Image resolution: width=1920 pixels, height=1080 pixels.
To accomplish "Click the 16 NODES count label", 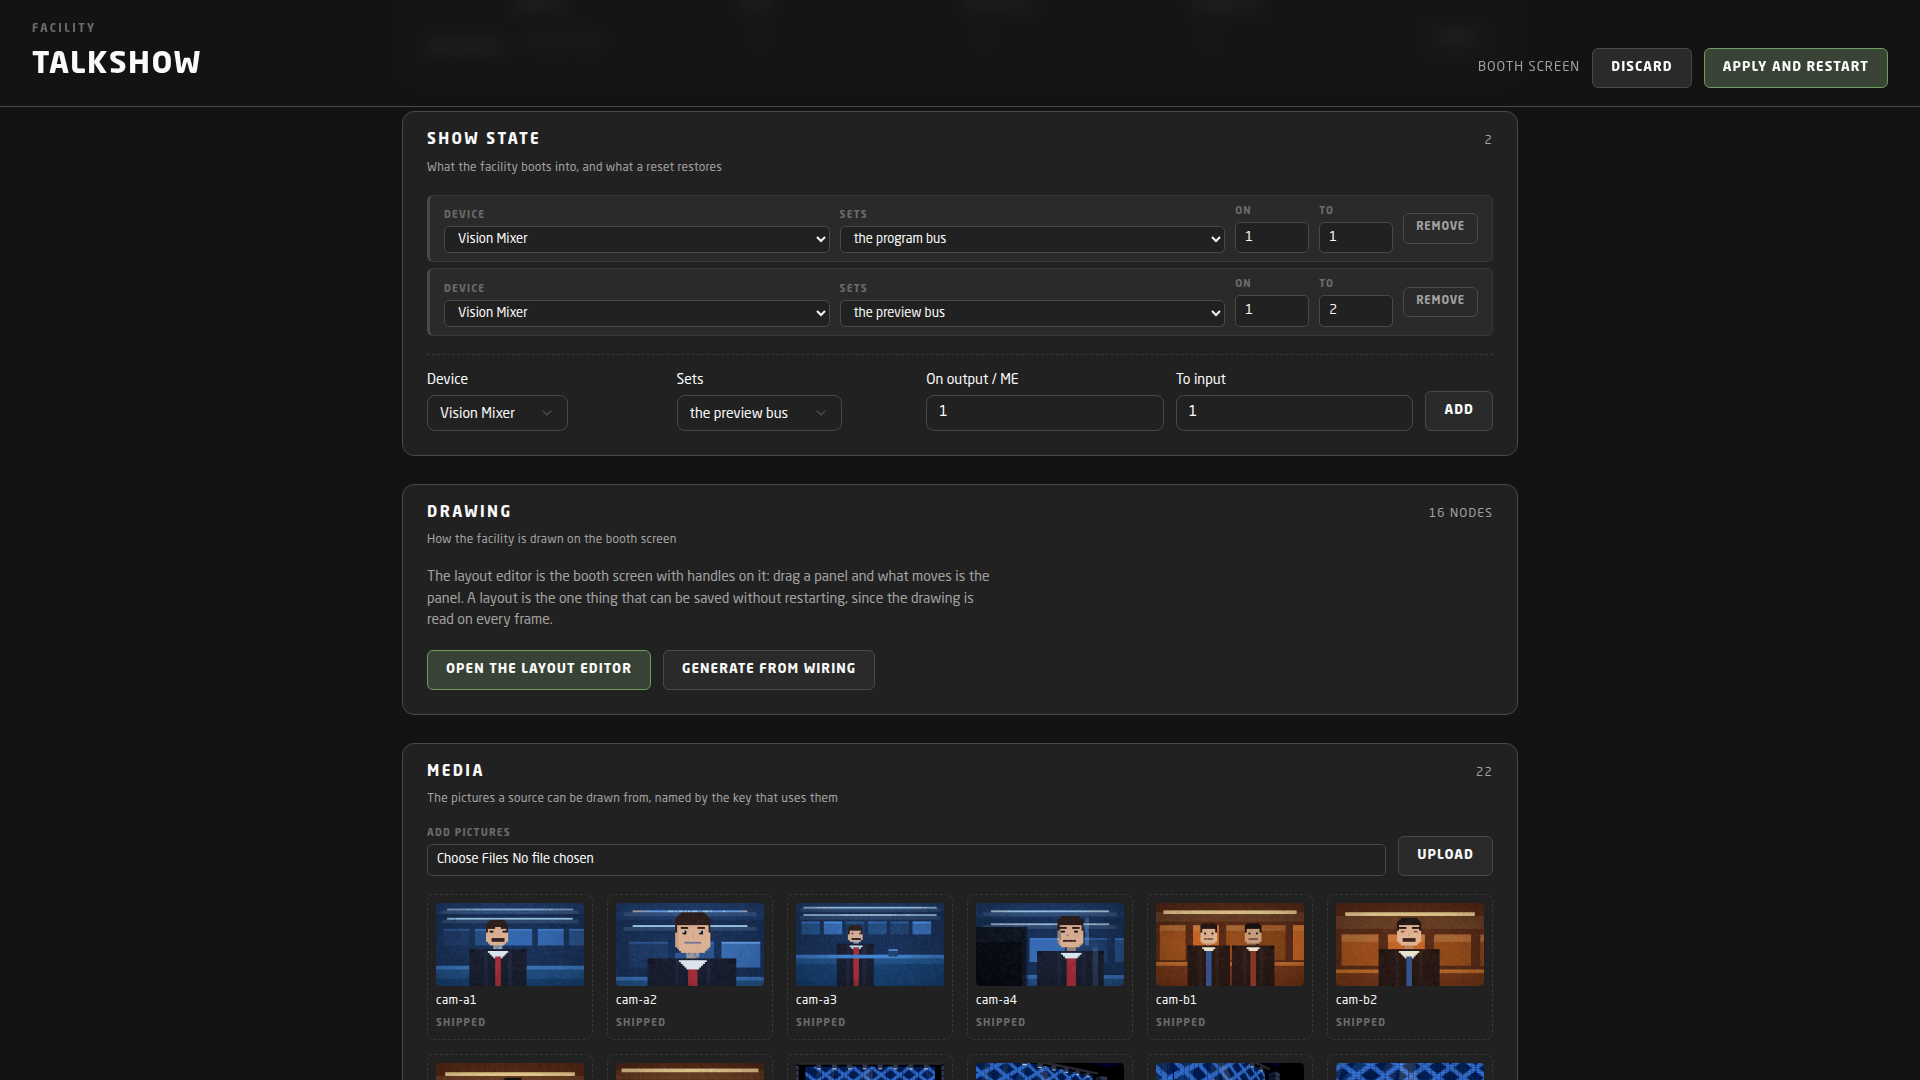I will pyautogui.click(x=1460, y=513).
